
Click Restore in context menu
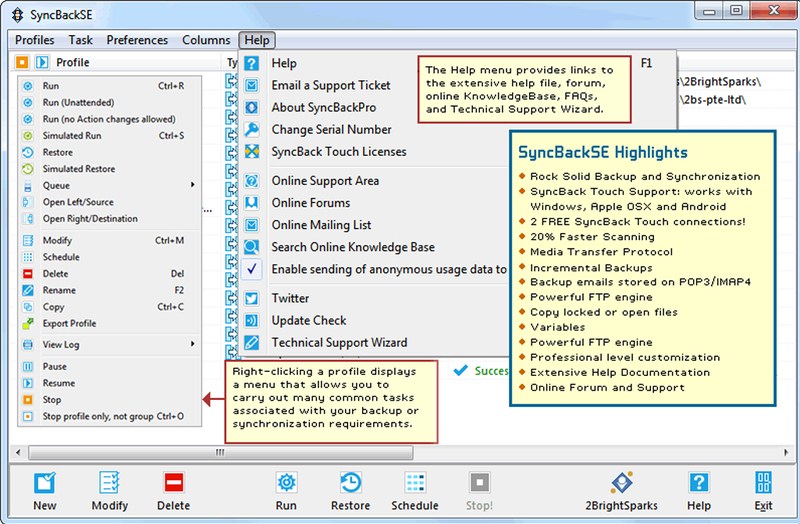[x=110, y=152]
